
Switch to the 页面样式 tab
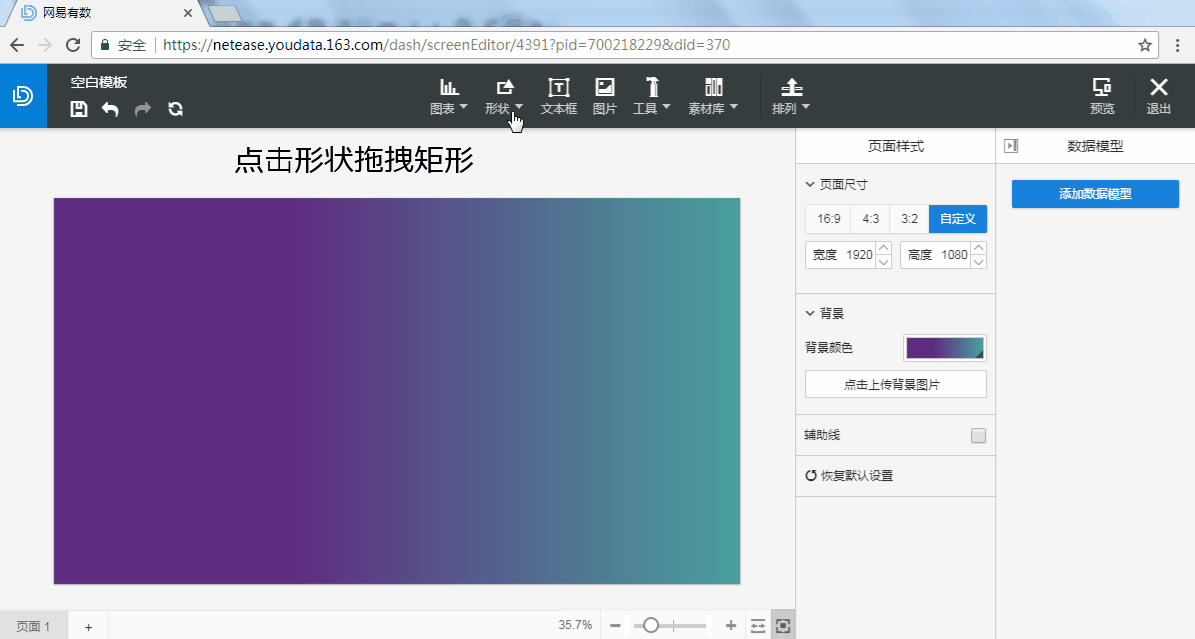tap(895, 146)
